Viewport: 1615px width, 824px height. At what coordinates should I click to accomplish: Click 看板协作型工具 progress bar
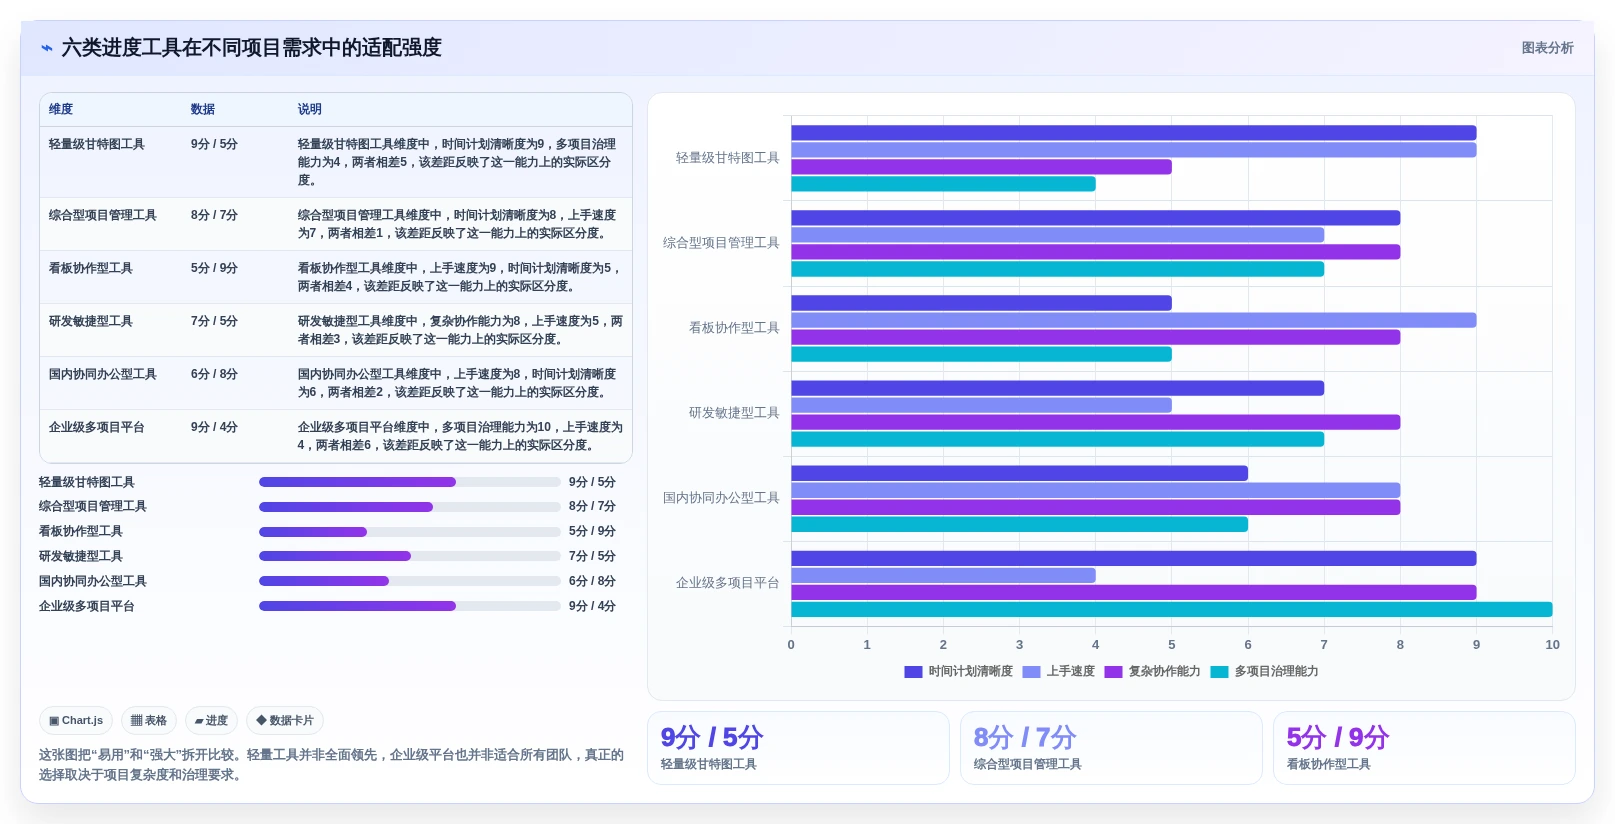click(410, 532)
